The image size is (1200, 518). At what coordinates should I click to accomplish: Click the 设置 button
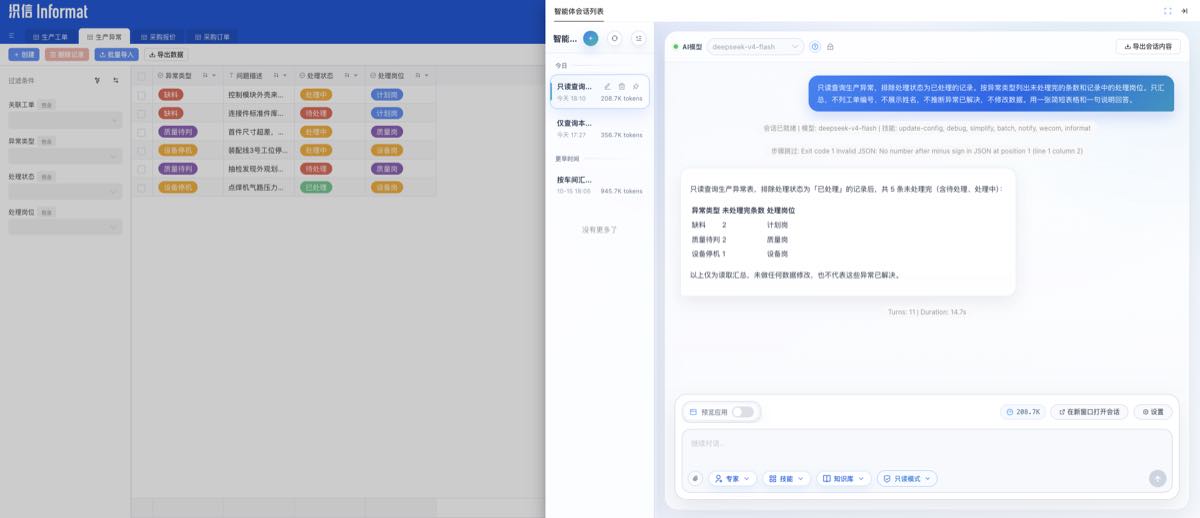pyautogui.click(x=1152, y=411)
